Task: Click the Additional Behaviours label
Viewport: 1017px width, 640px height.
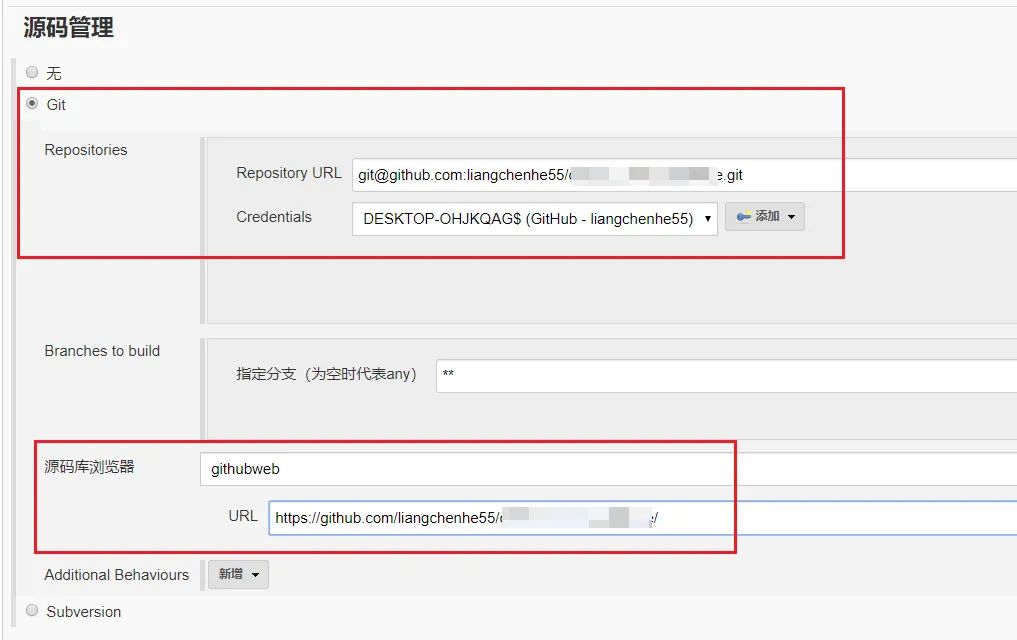Action: pyautogui.click(x=116, y=575)
